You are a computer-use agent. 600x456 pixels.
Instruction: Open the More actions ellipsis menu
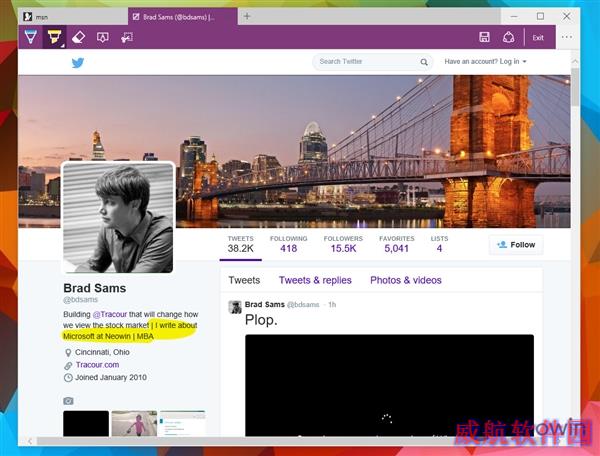tap(567, 37)
